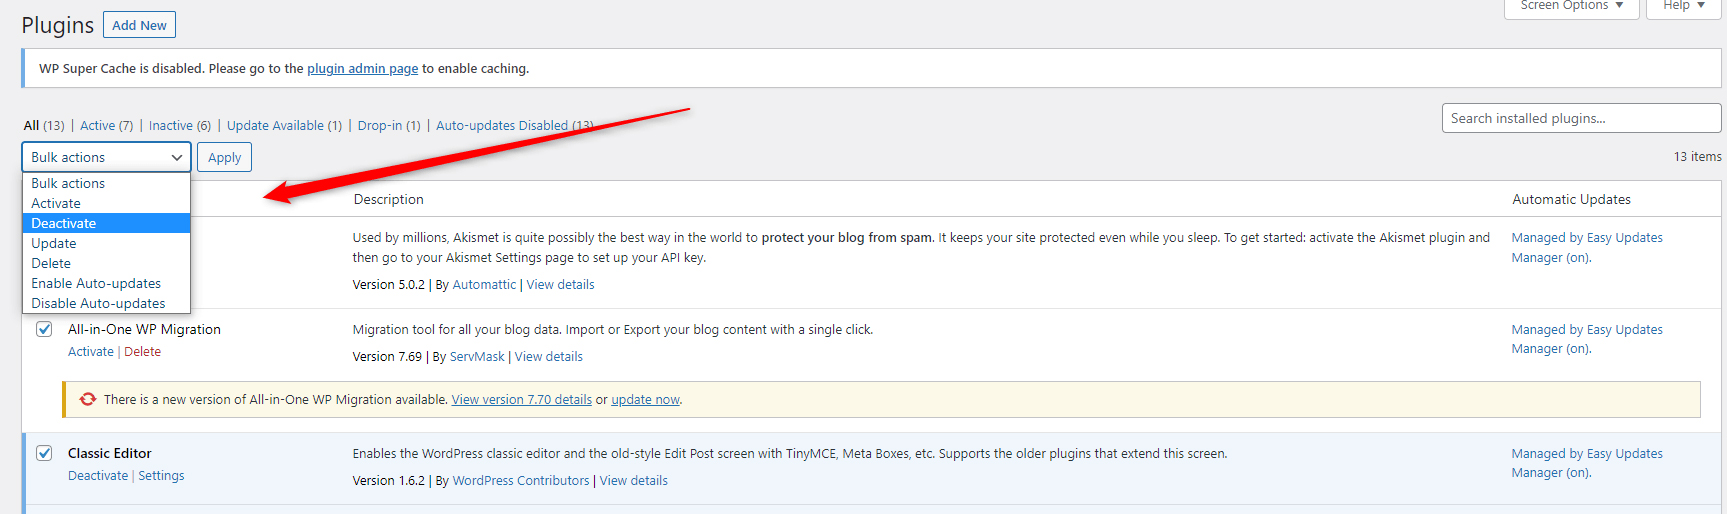
Task: Delete the All-in-One WP Migration plugin
Action: [142, 351]
